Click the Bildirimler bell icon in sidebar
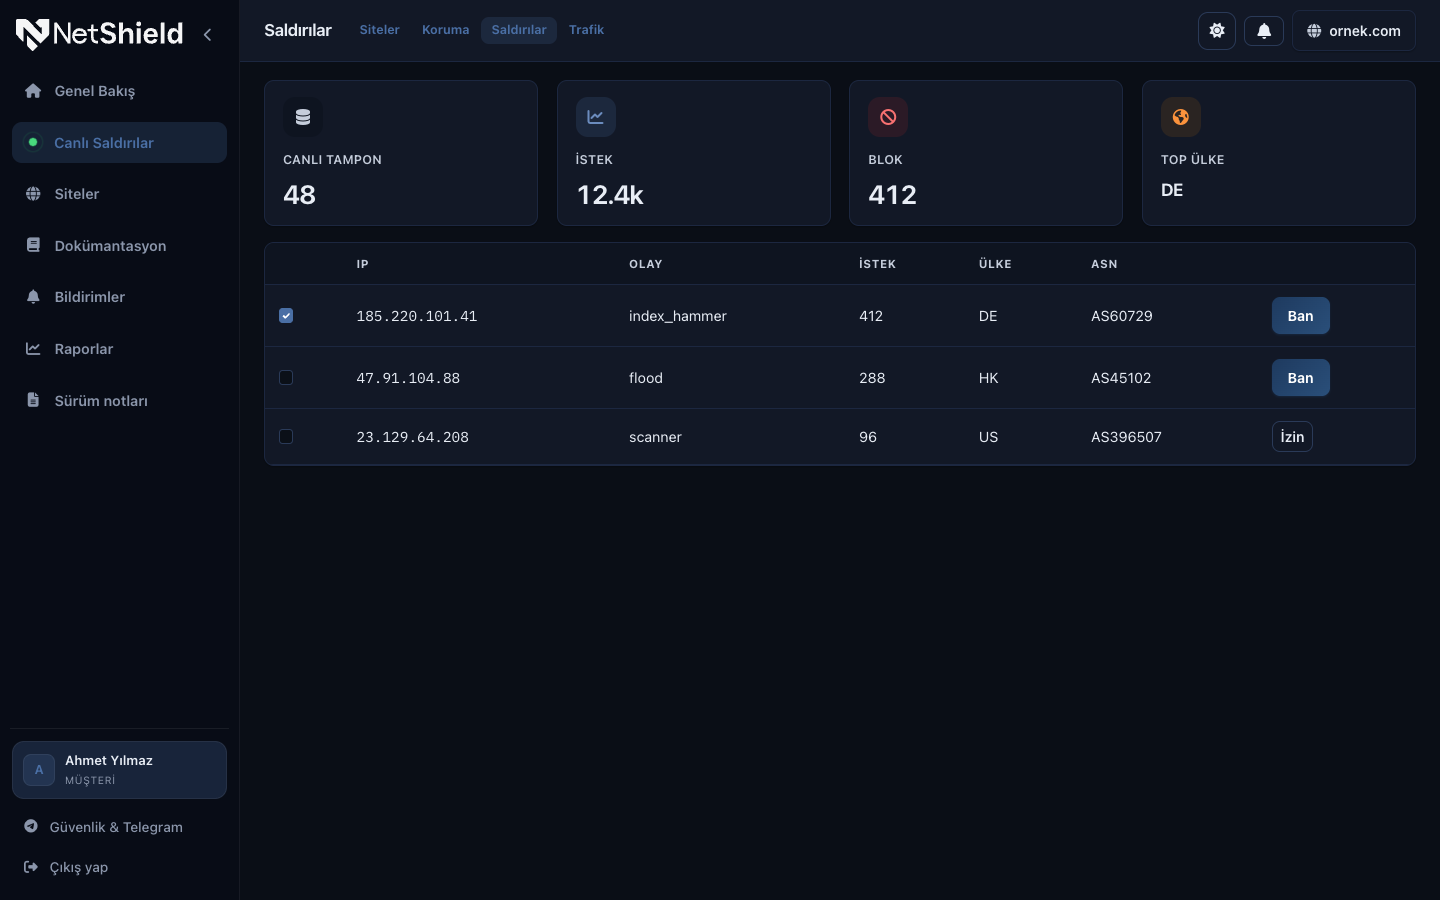This screenshot has width=1440, height=900. [33, 297]
